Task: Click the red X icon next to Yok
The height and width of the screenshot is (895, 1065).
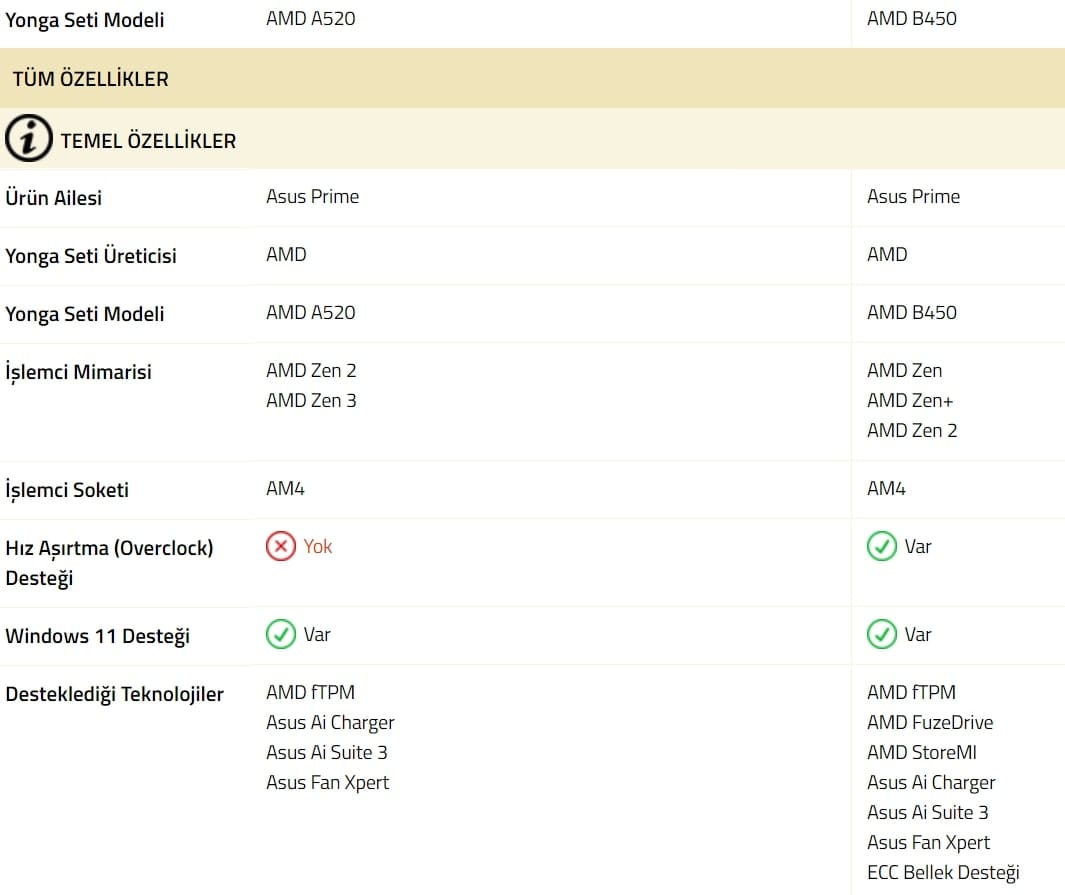Action: [281, 547]
